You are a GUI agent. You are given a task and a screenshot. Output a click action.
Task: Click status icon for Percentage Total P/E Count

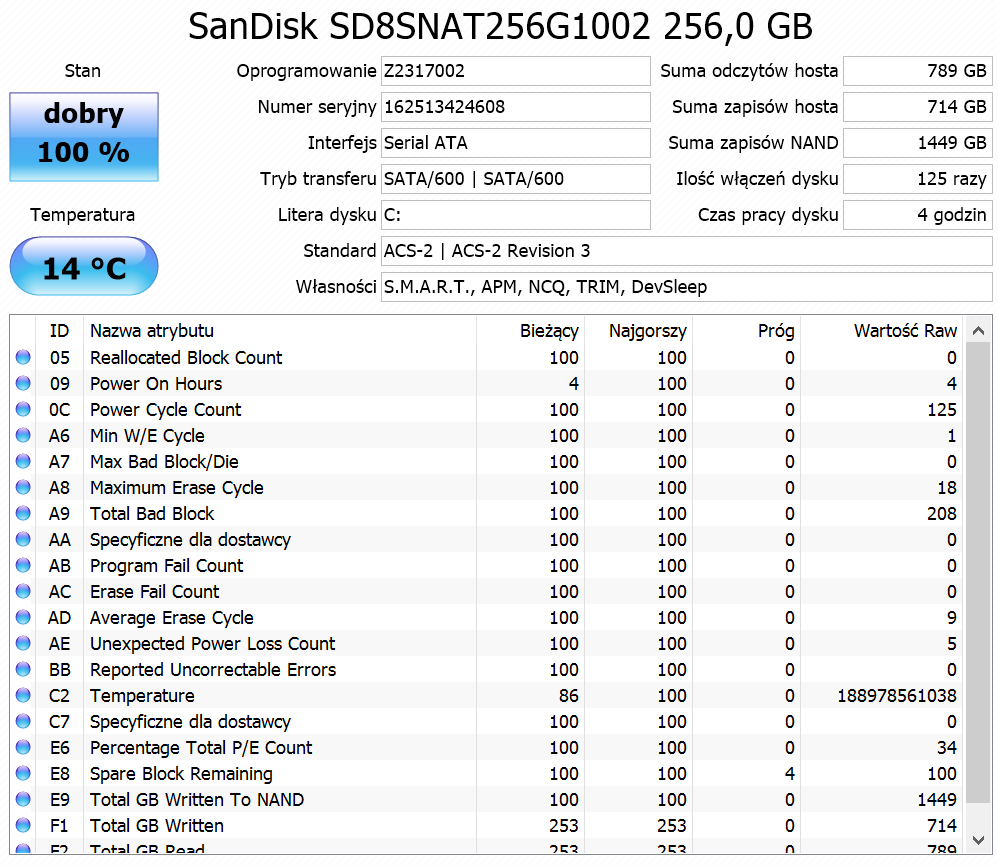pos(23,747)
